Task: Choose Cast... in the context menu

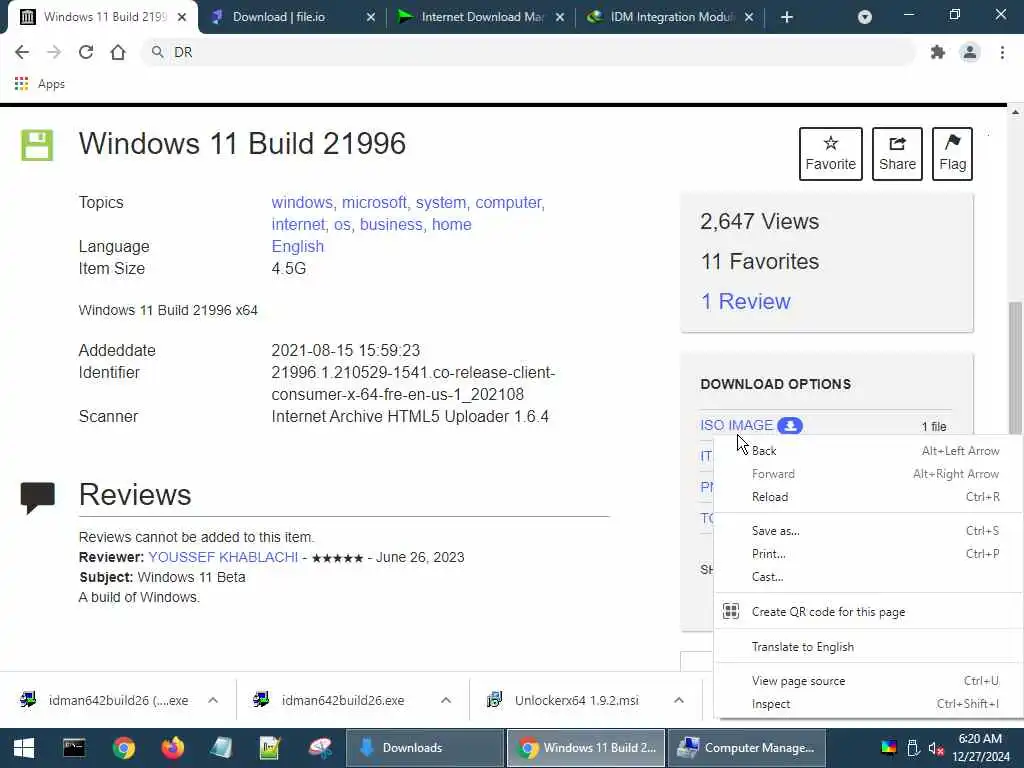Action: [868, 577]
